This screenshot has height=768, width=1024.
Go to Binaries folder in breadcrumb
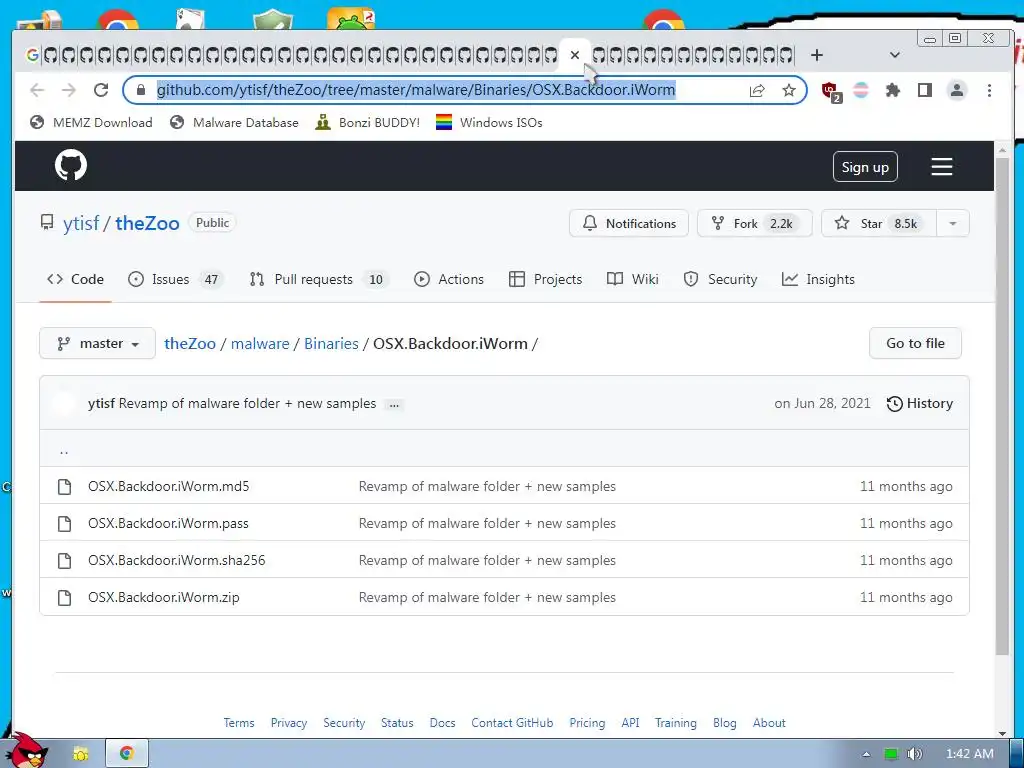(331, 344)
